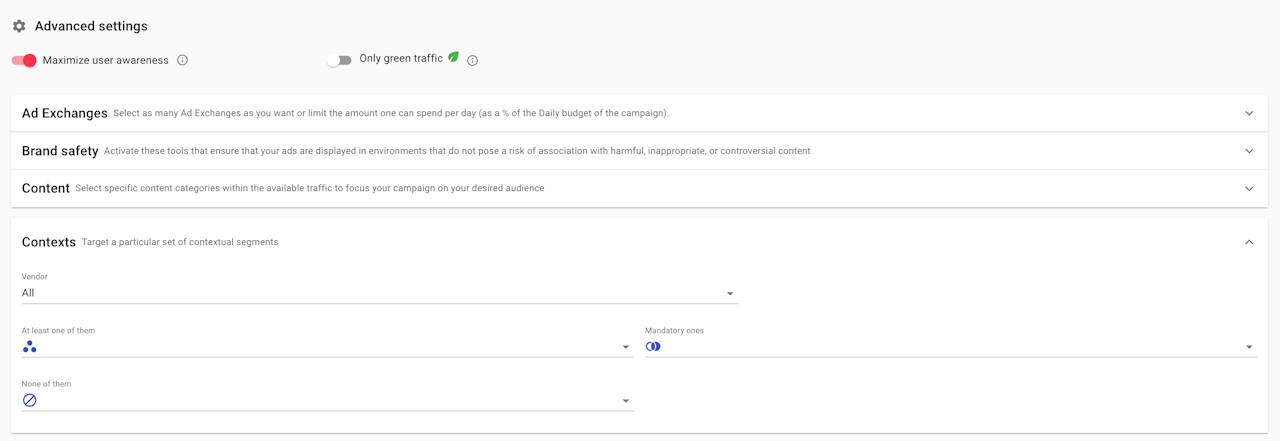Click info icon beside Only green traffic
1280x441 pixels.
[473, 60]
